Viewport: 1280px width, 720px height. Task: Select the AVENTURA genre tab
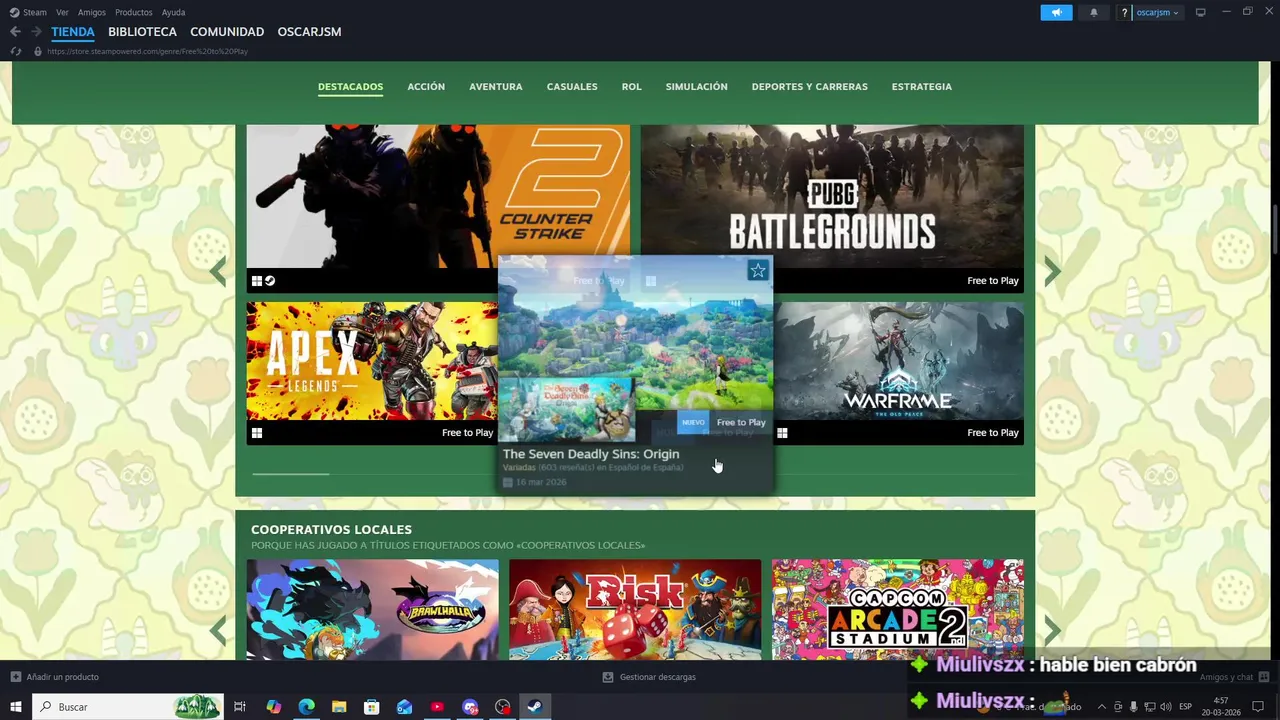click(x=496, y=87)
